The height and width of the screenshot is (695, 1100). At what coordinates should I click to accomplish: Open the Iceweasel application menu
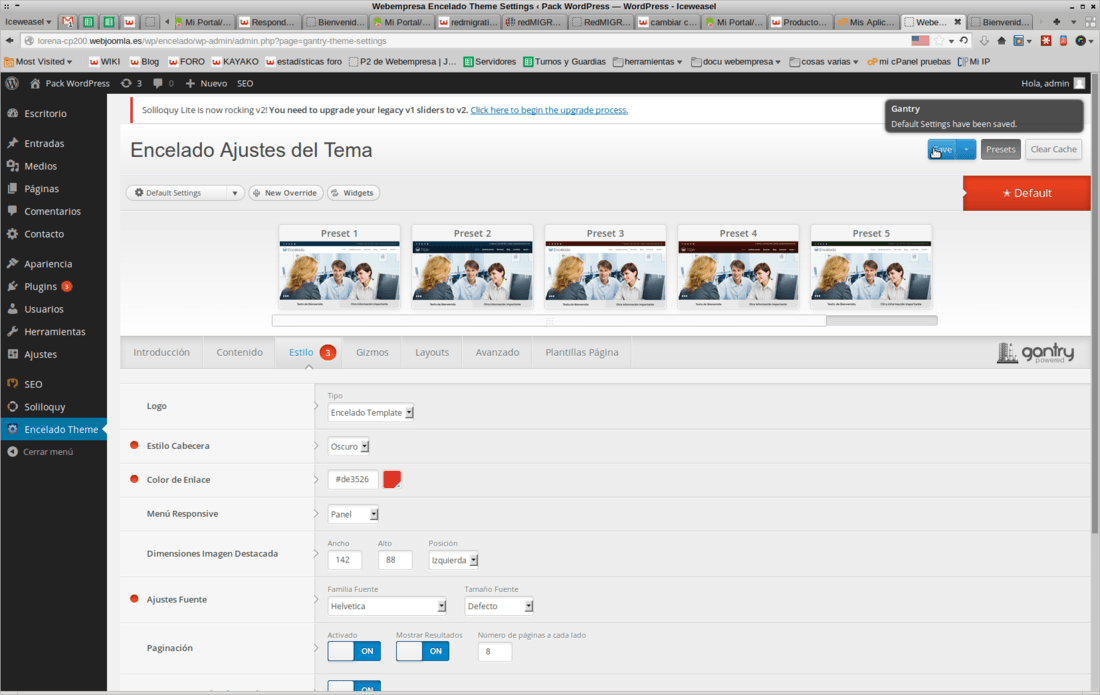[x=28, y=22]
